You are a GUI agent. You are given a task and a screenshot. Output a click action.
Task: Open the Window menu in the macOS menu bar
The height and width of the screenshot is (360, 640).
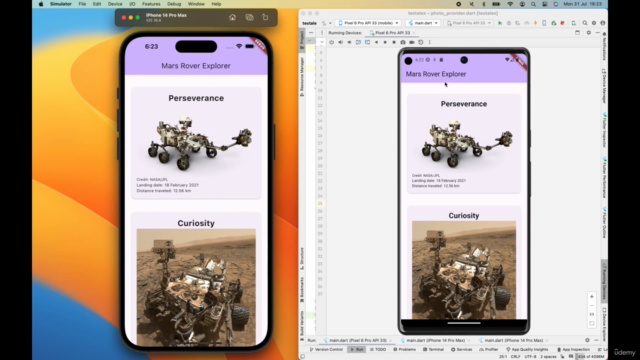coord(196,4)
